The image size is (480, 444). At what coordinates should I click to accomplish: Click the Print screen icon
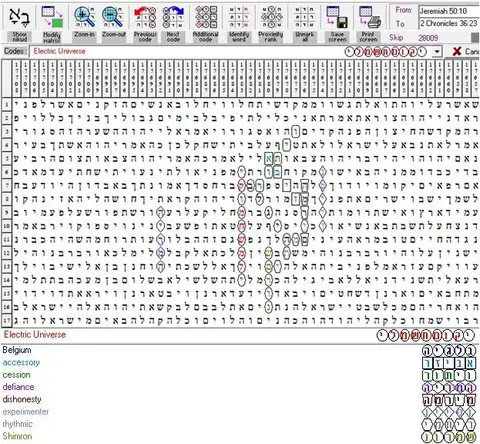coord(370,17)
